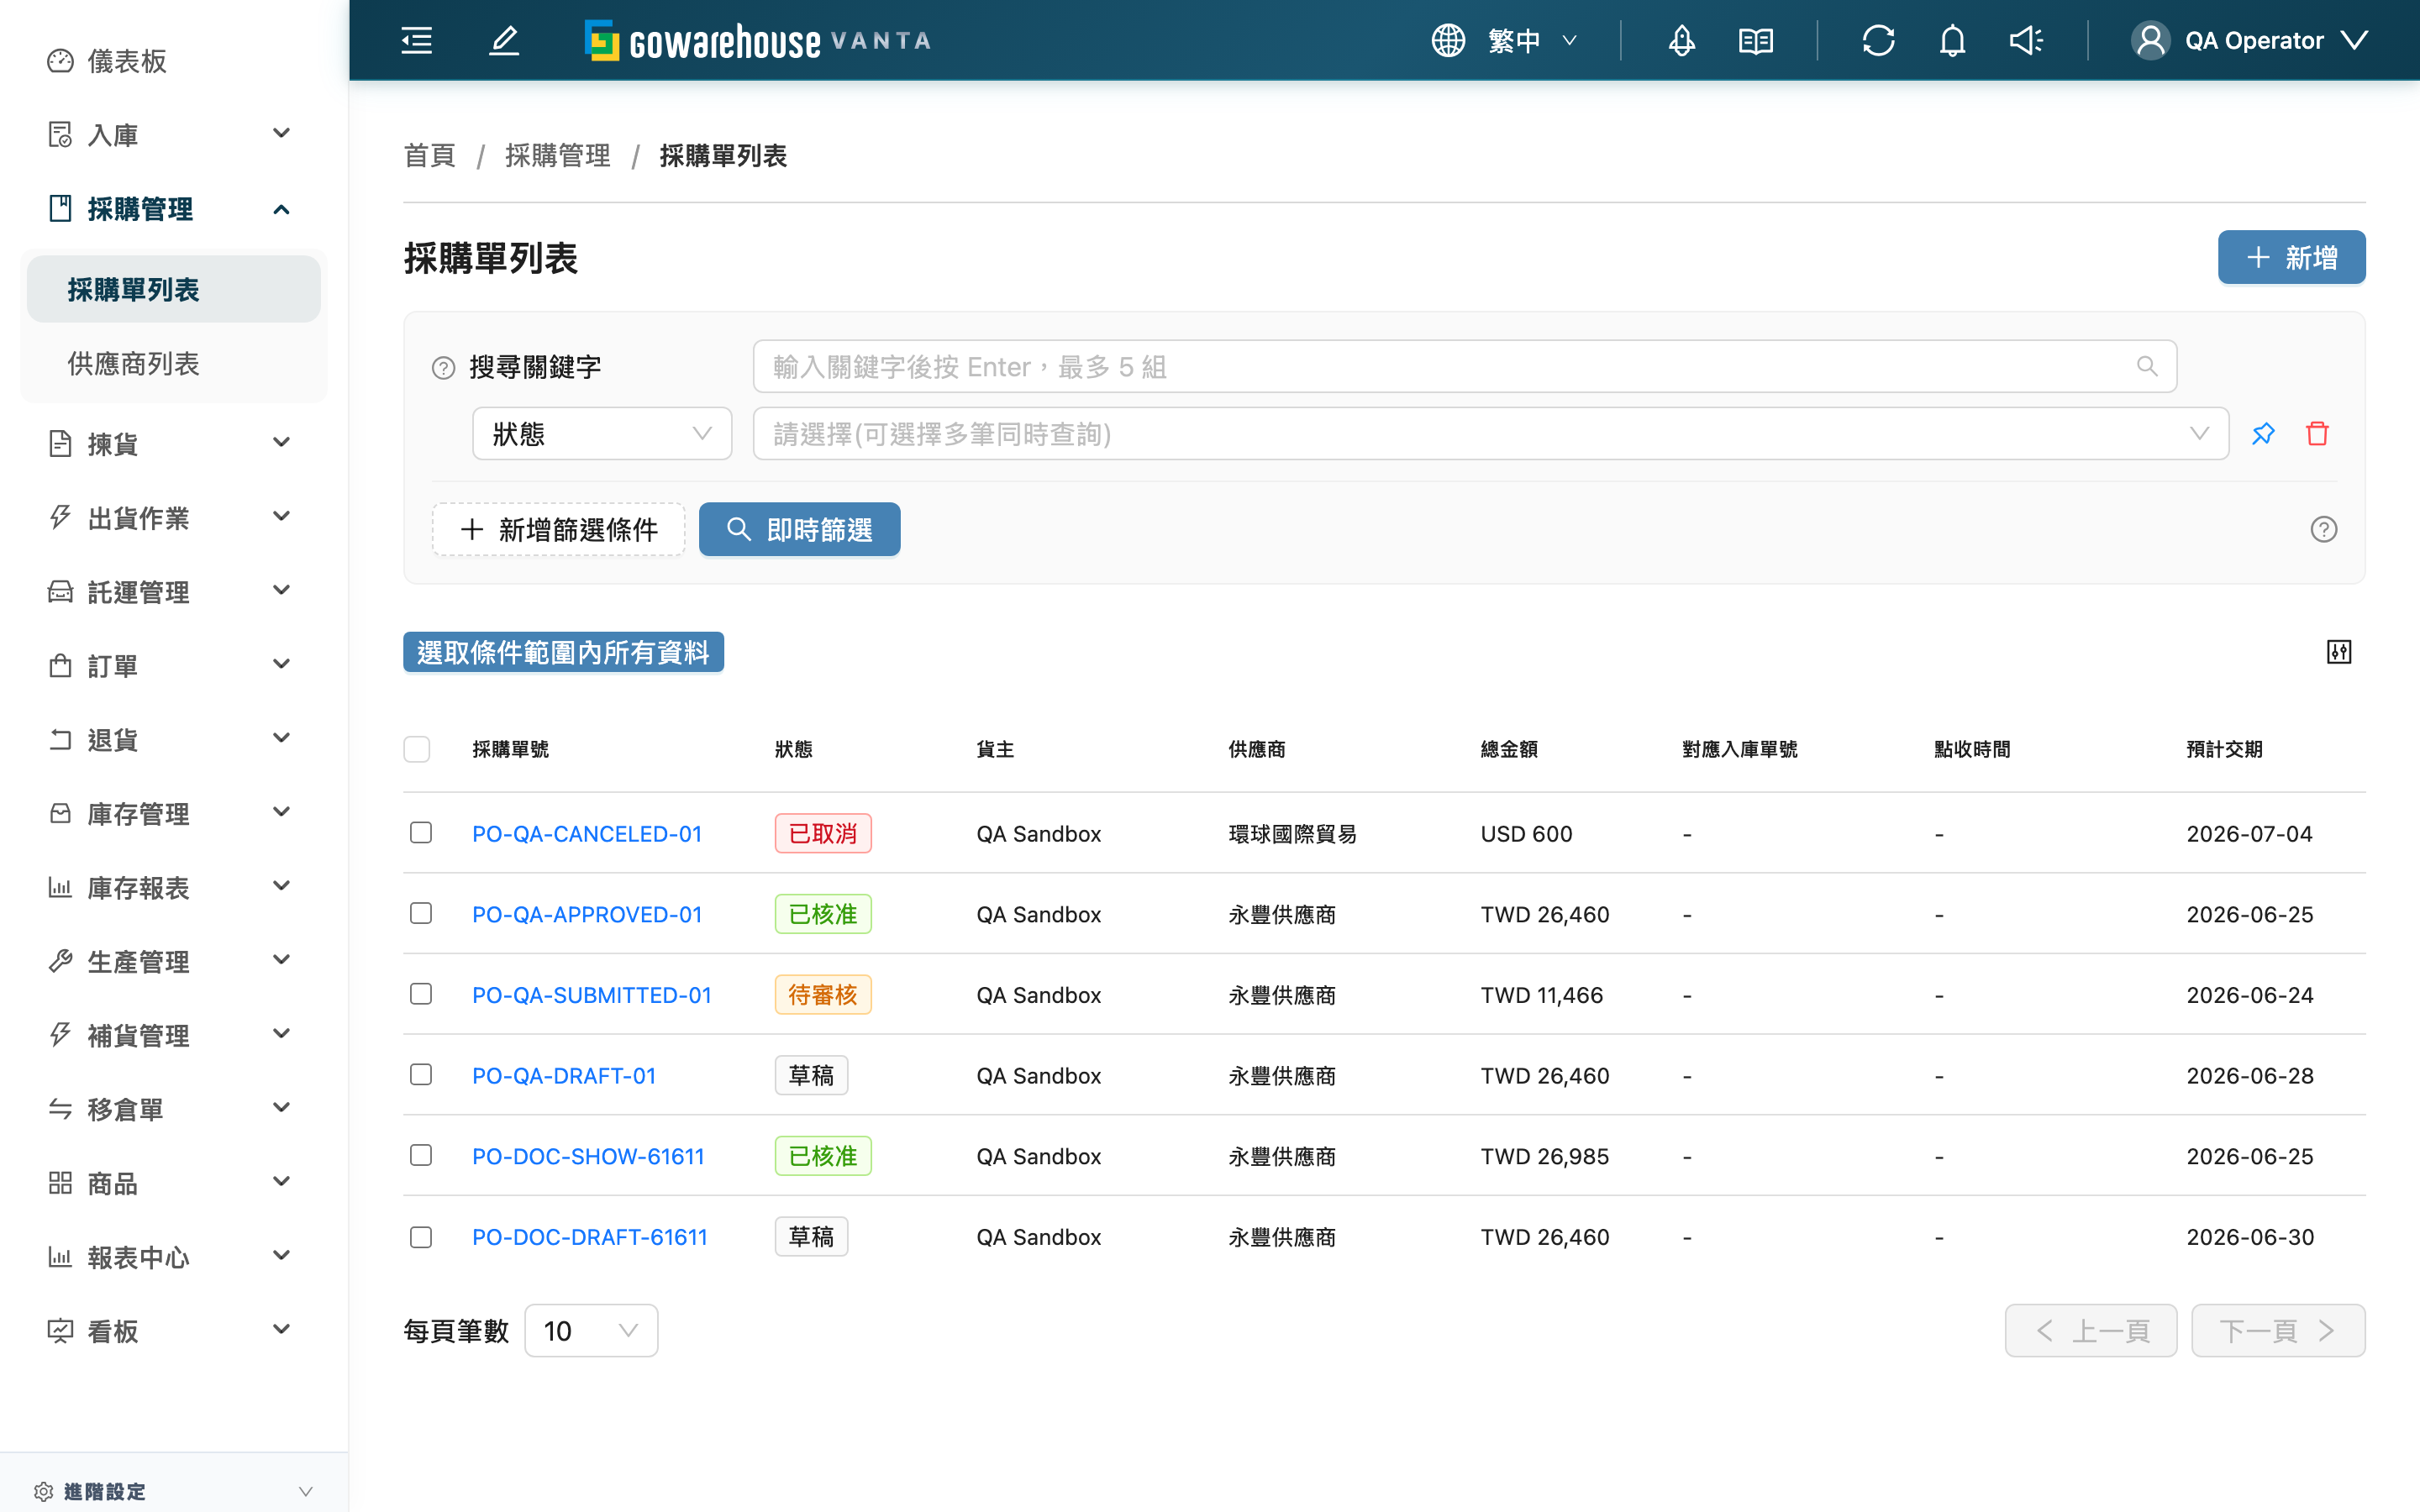This screenshot has width=2420, height=1512.
Task: Open the 每頁筆數 page size dropdown
Action: pos(591,1330)
